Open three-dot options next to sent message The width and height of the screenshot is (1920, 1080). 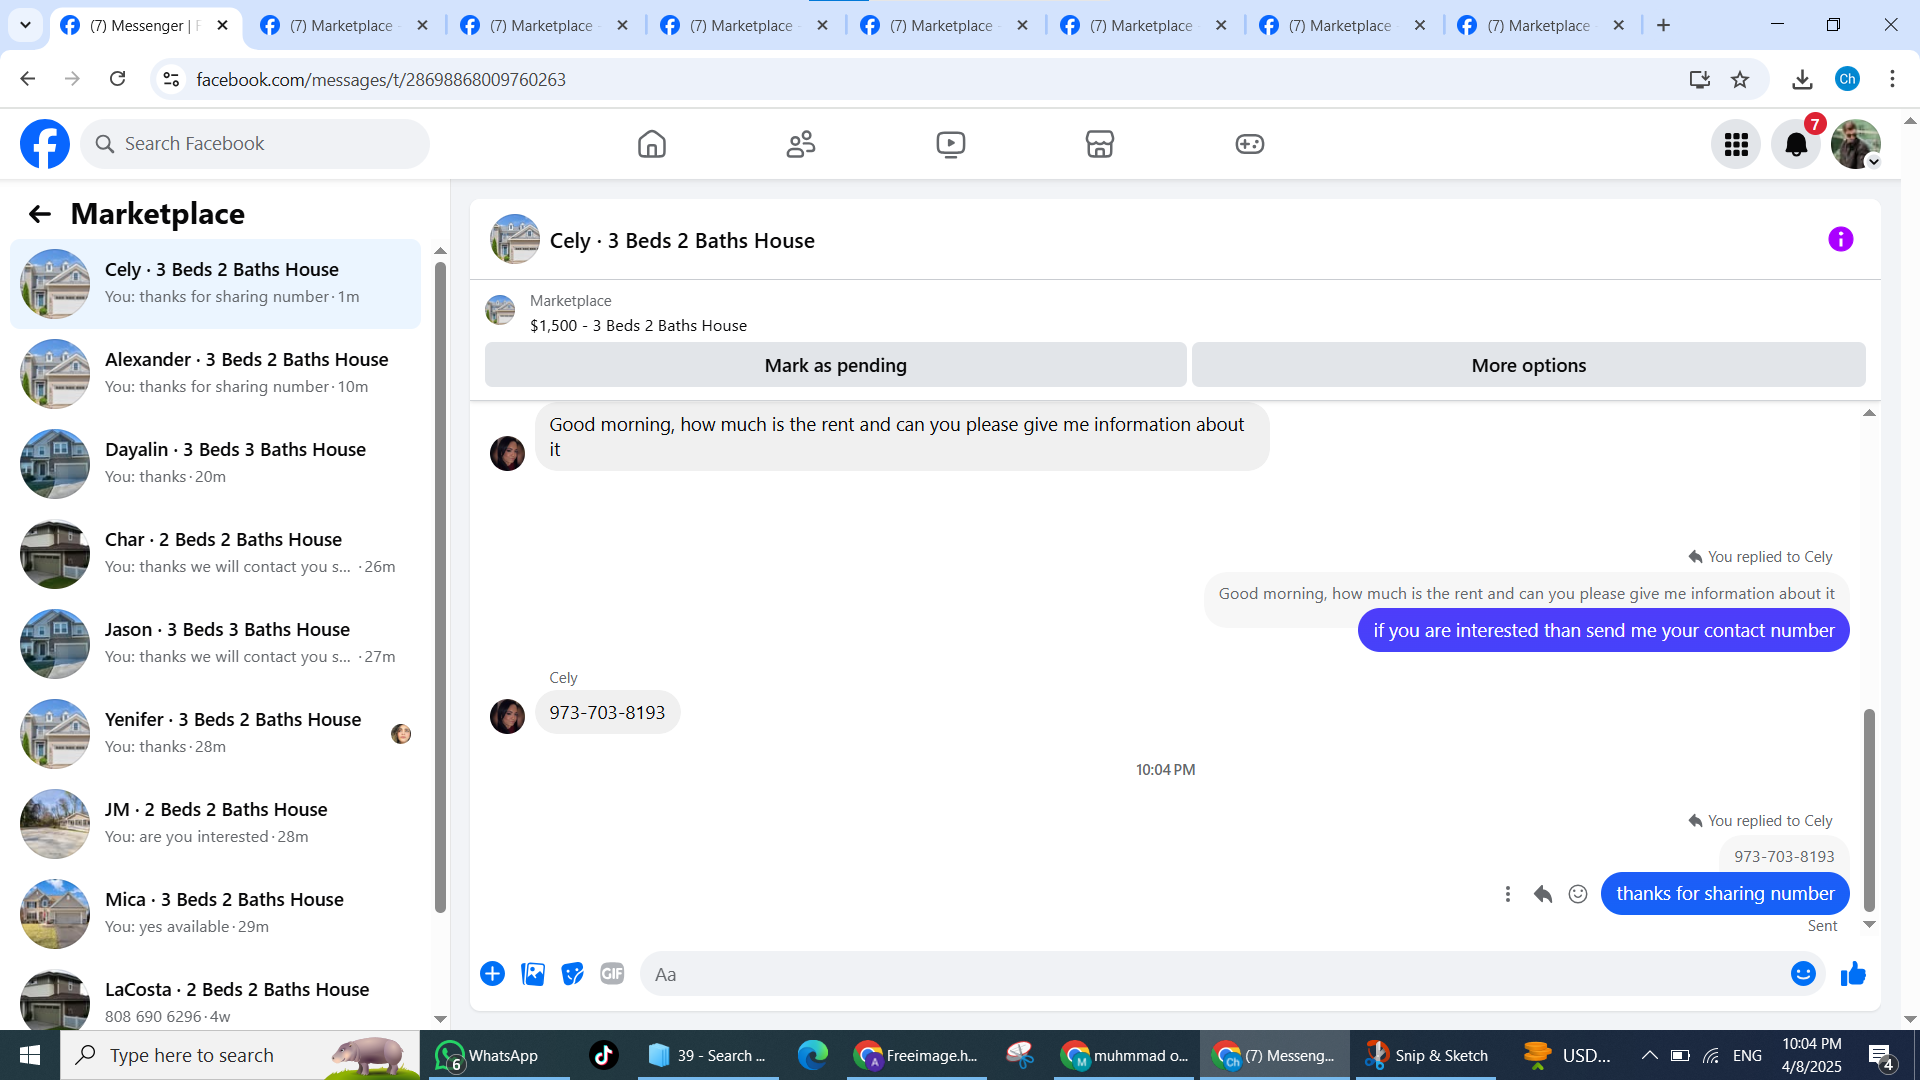tap(1508, 894)
